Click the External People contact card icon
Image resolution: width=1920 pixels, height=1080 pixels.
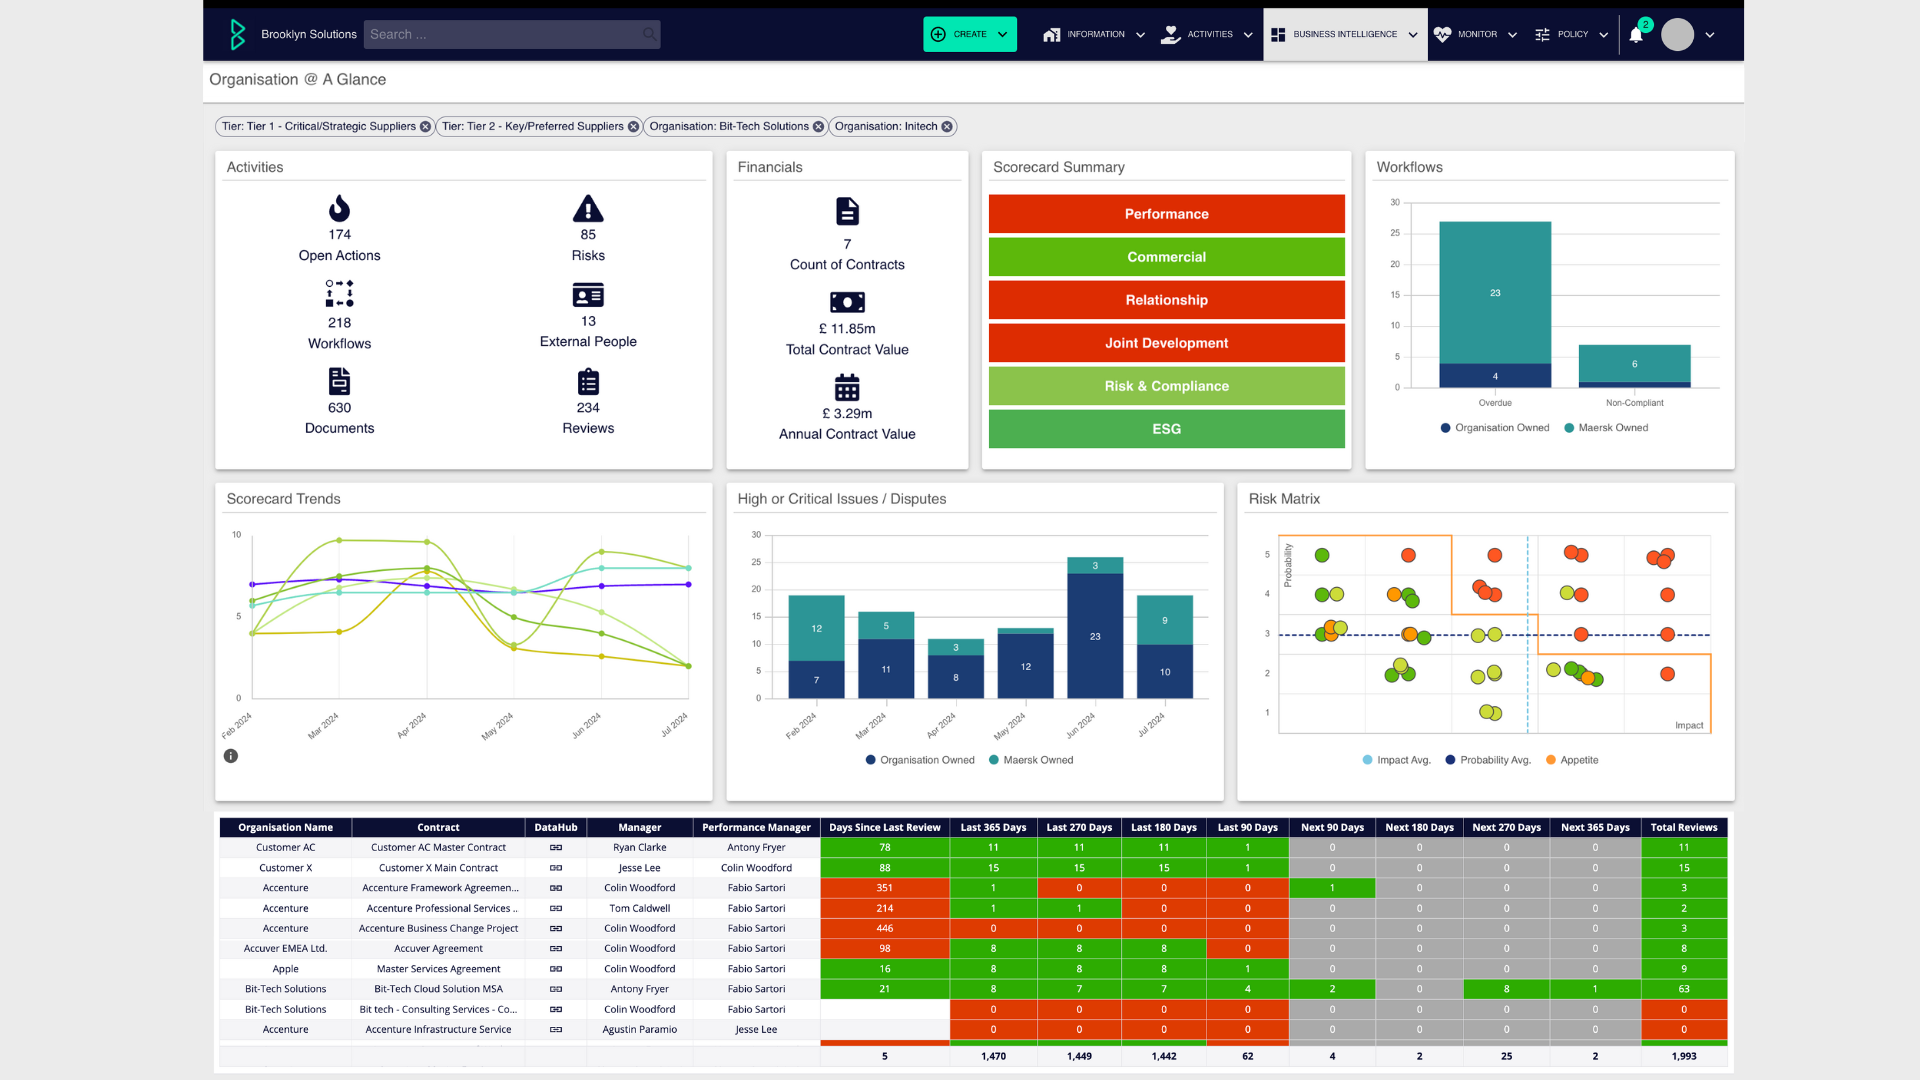(x=588, y=295)
